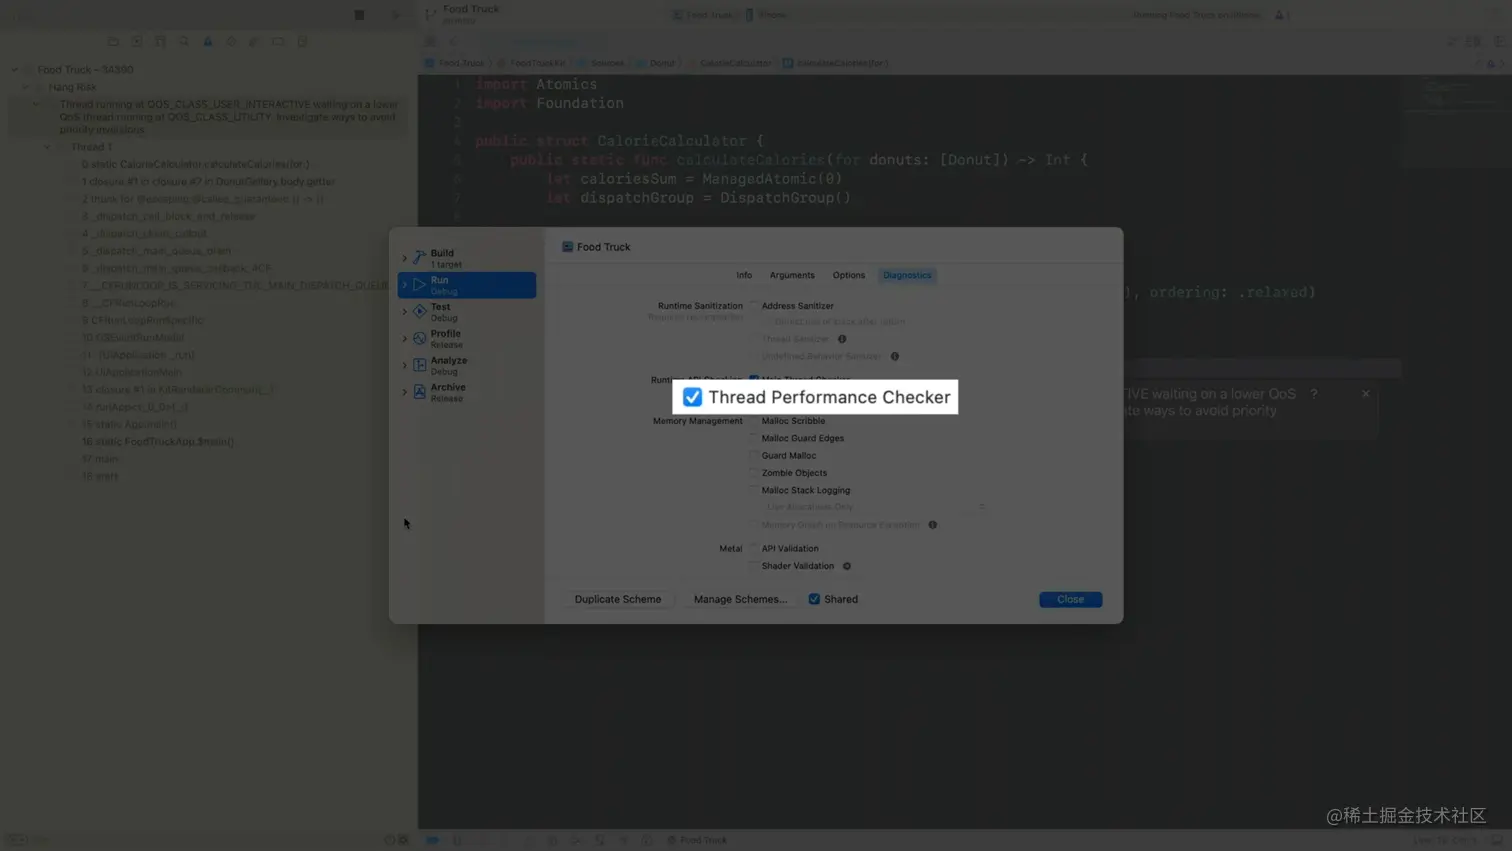Viewport: 1512px width, 851px height.
Task: Enable Metal API Validation checkbox
Action: [754, 548]
